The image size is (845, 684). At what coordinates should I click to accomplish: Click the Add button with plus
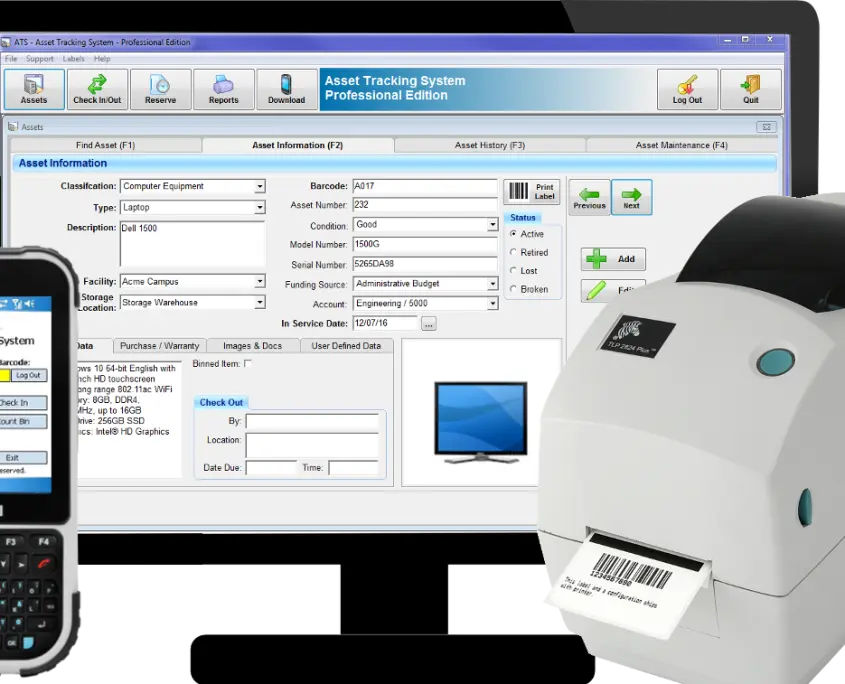point(613,259)
